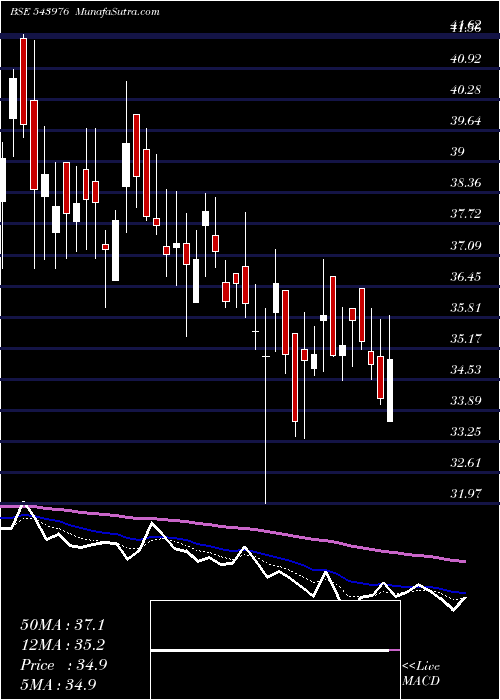Image resolution: width=500 pixels, height=700 pixels.
Task: Click the 38.36 price axis label
Action: coord(466,183)
